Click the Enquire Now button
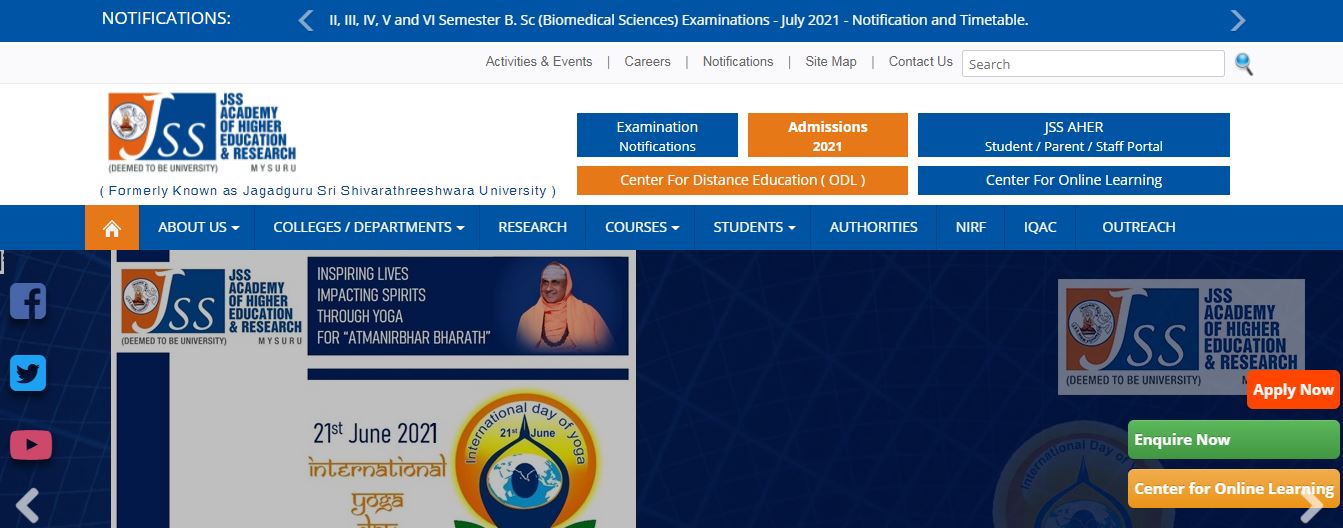The image size is (1343, 528). 1234,440
